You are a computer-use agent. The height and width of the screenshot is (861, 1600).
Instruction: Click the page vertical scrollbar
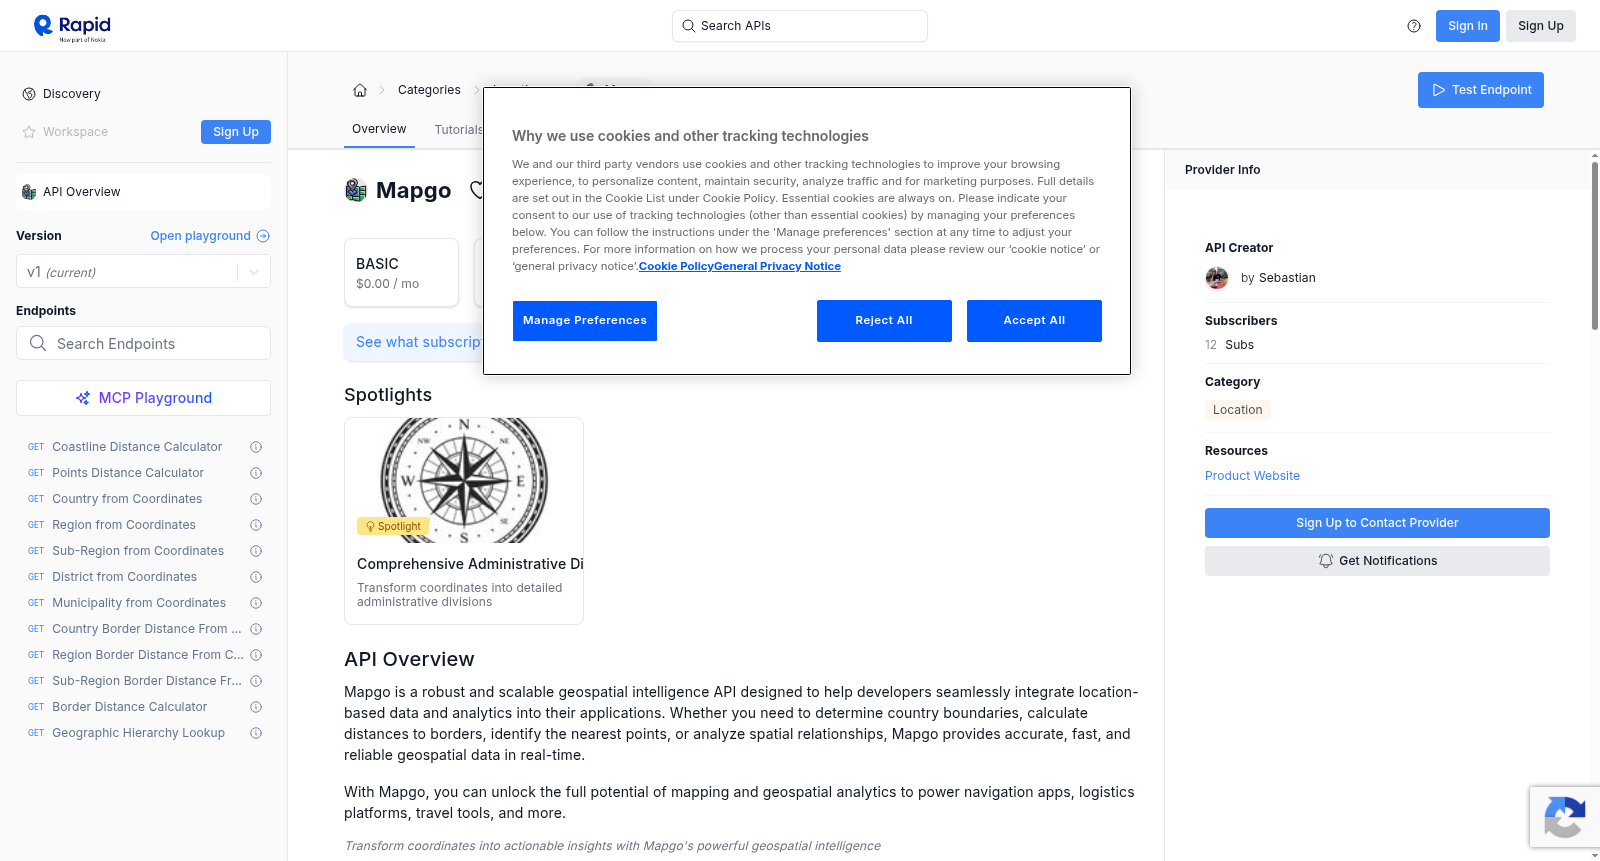(1594, 245)
